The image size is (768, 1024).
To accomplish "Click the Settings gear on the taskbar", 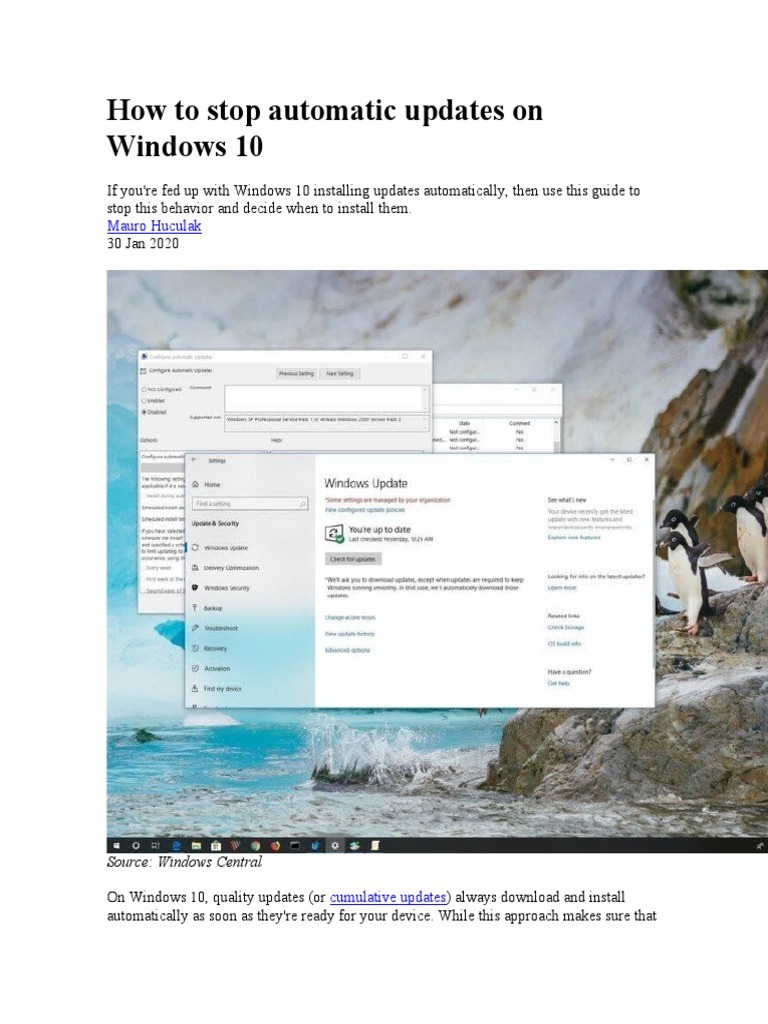I will 335,845.
